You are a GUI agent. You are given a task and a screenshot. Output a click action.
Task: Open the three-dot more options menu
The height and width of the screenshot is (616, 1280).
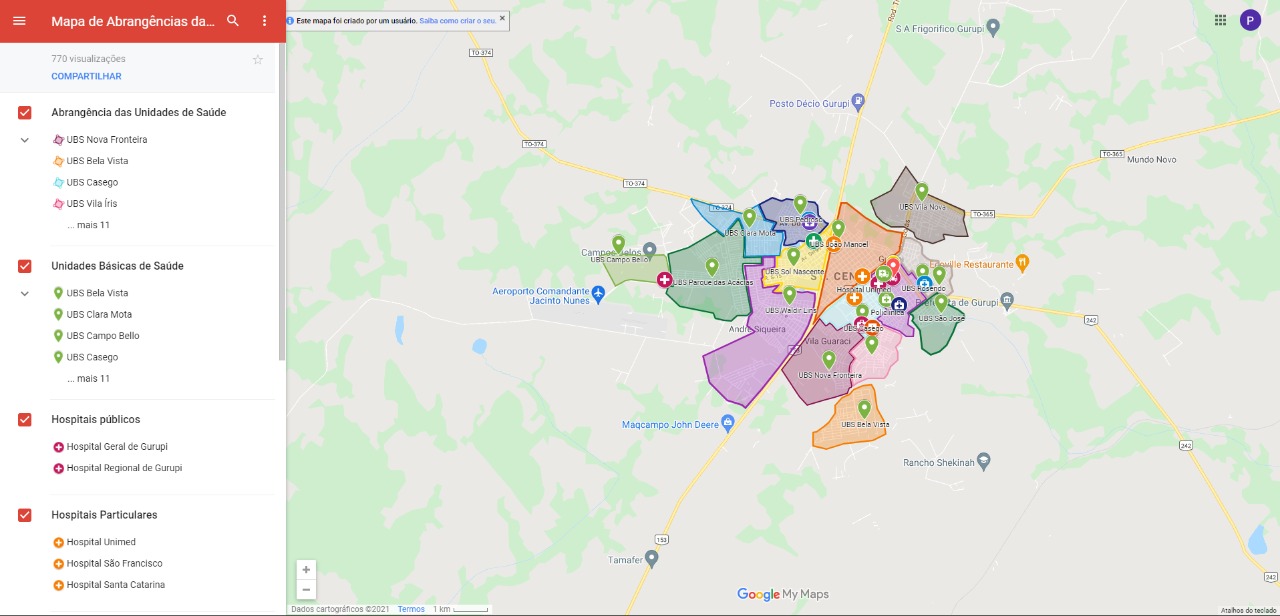pos(264,21)
